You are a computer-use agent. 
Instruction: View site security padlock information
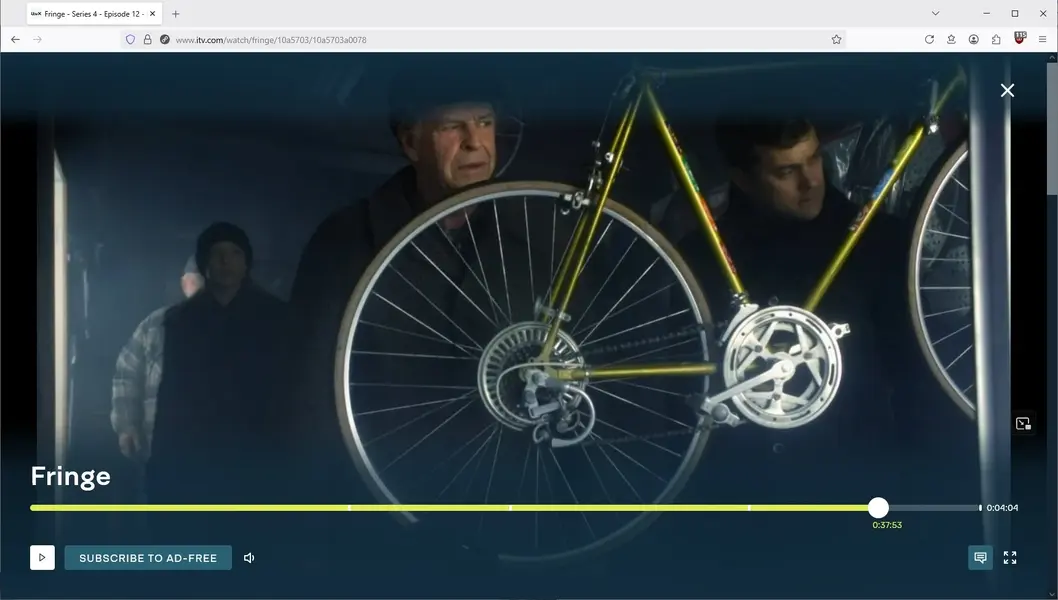click(147, 40)
